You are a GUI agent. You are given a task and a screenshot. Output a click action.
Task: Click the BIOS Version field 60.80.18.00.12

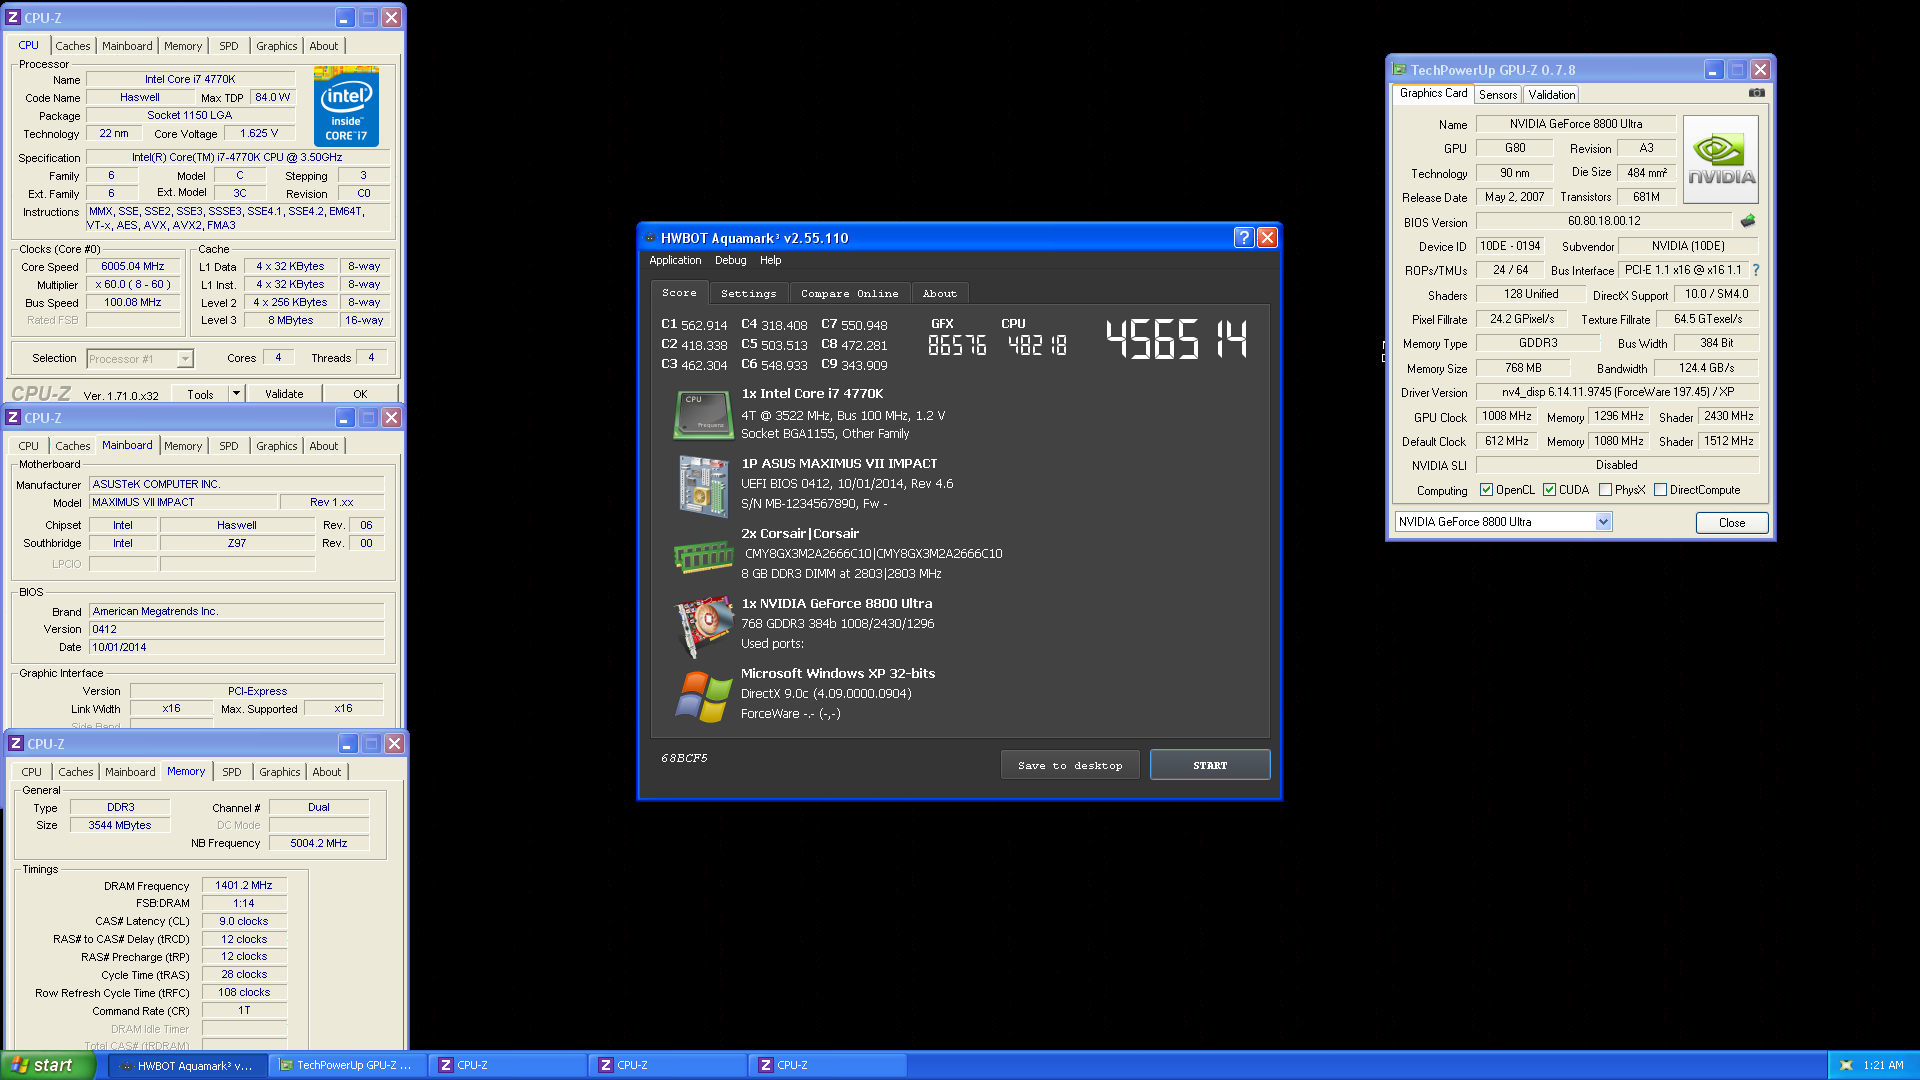pyautogui.click(x=1604, y=221)
